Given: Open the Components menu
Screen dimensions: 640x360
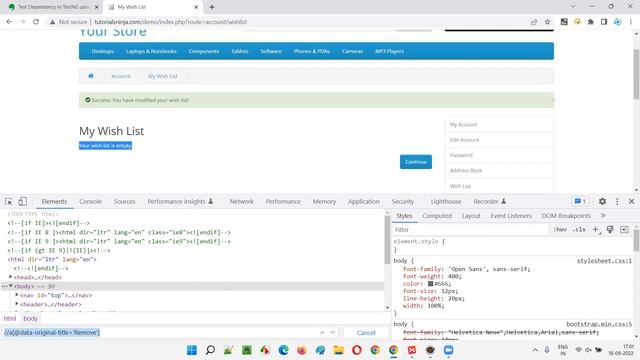Looking at the screenshot, I should [204, 51].
